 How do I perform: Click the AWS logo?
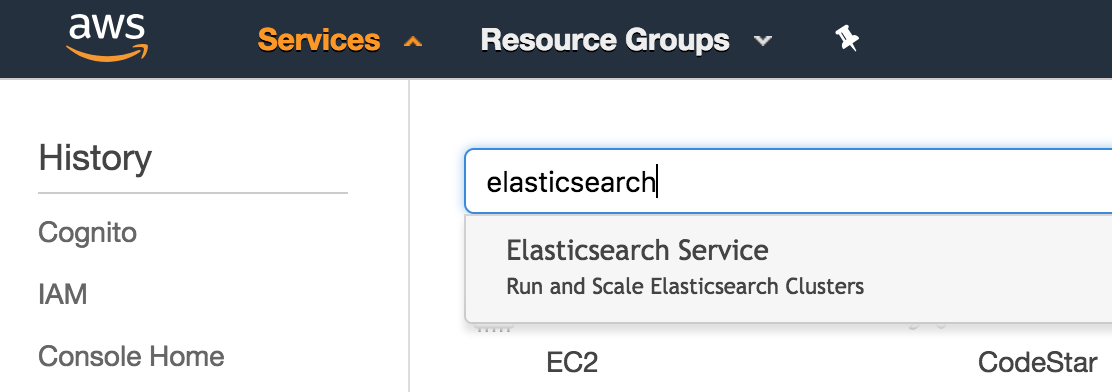pos(108,38)
